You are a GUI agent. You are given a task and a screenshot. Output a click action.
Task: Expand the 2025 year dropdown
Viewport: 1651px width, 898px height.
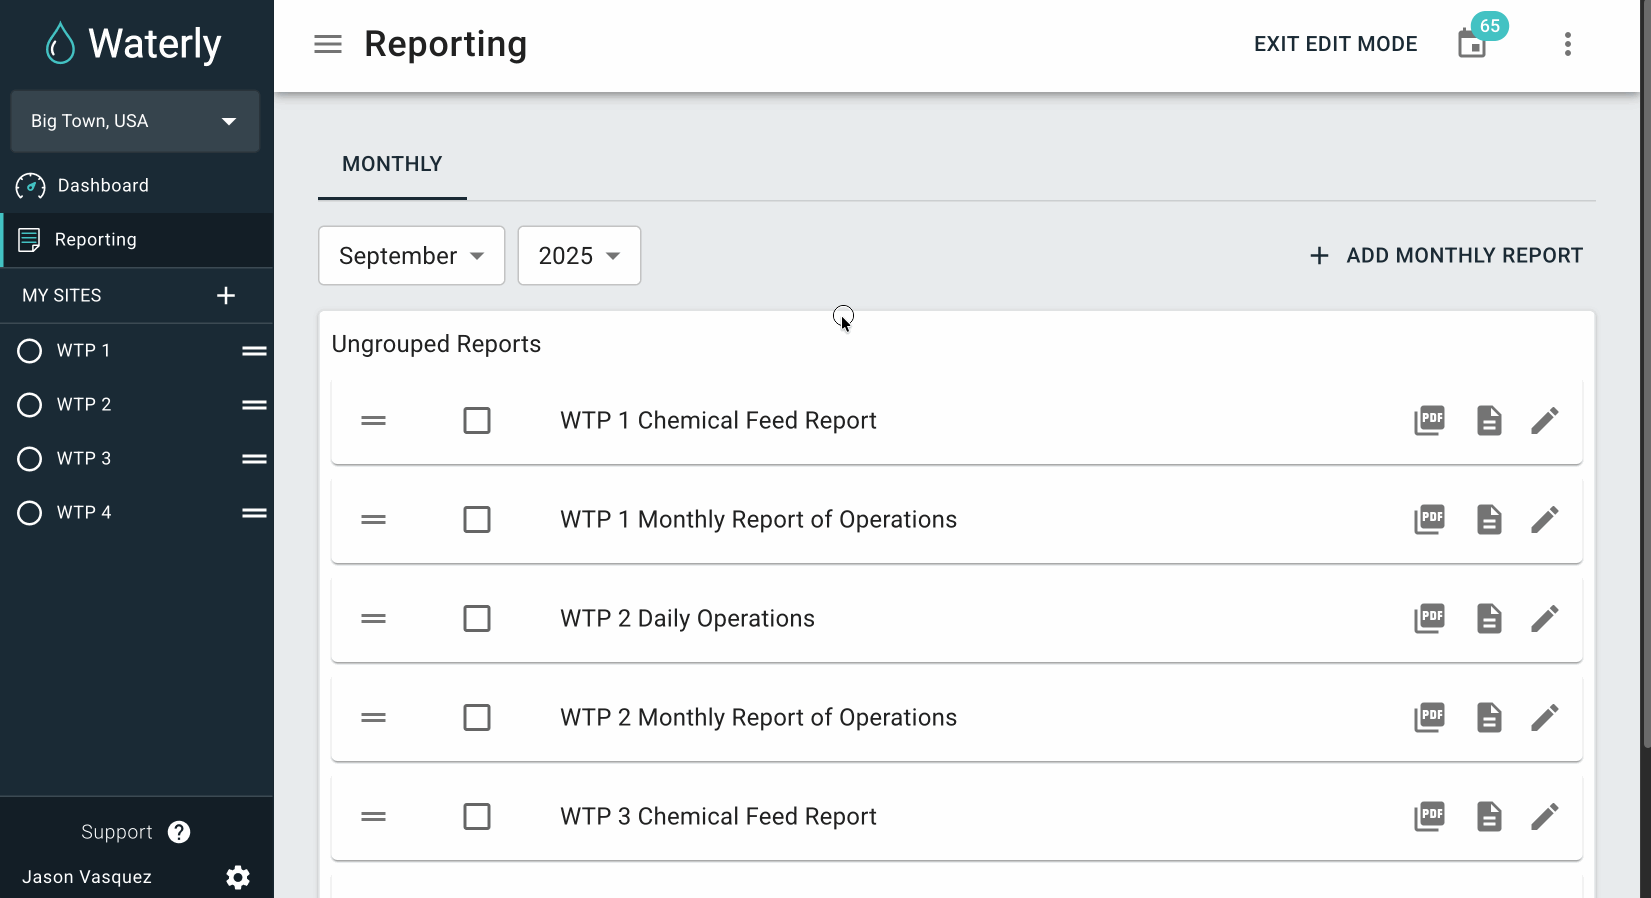tap(579, 256)
